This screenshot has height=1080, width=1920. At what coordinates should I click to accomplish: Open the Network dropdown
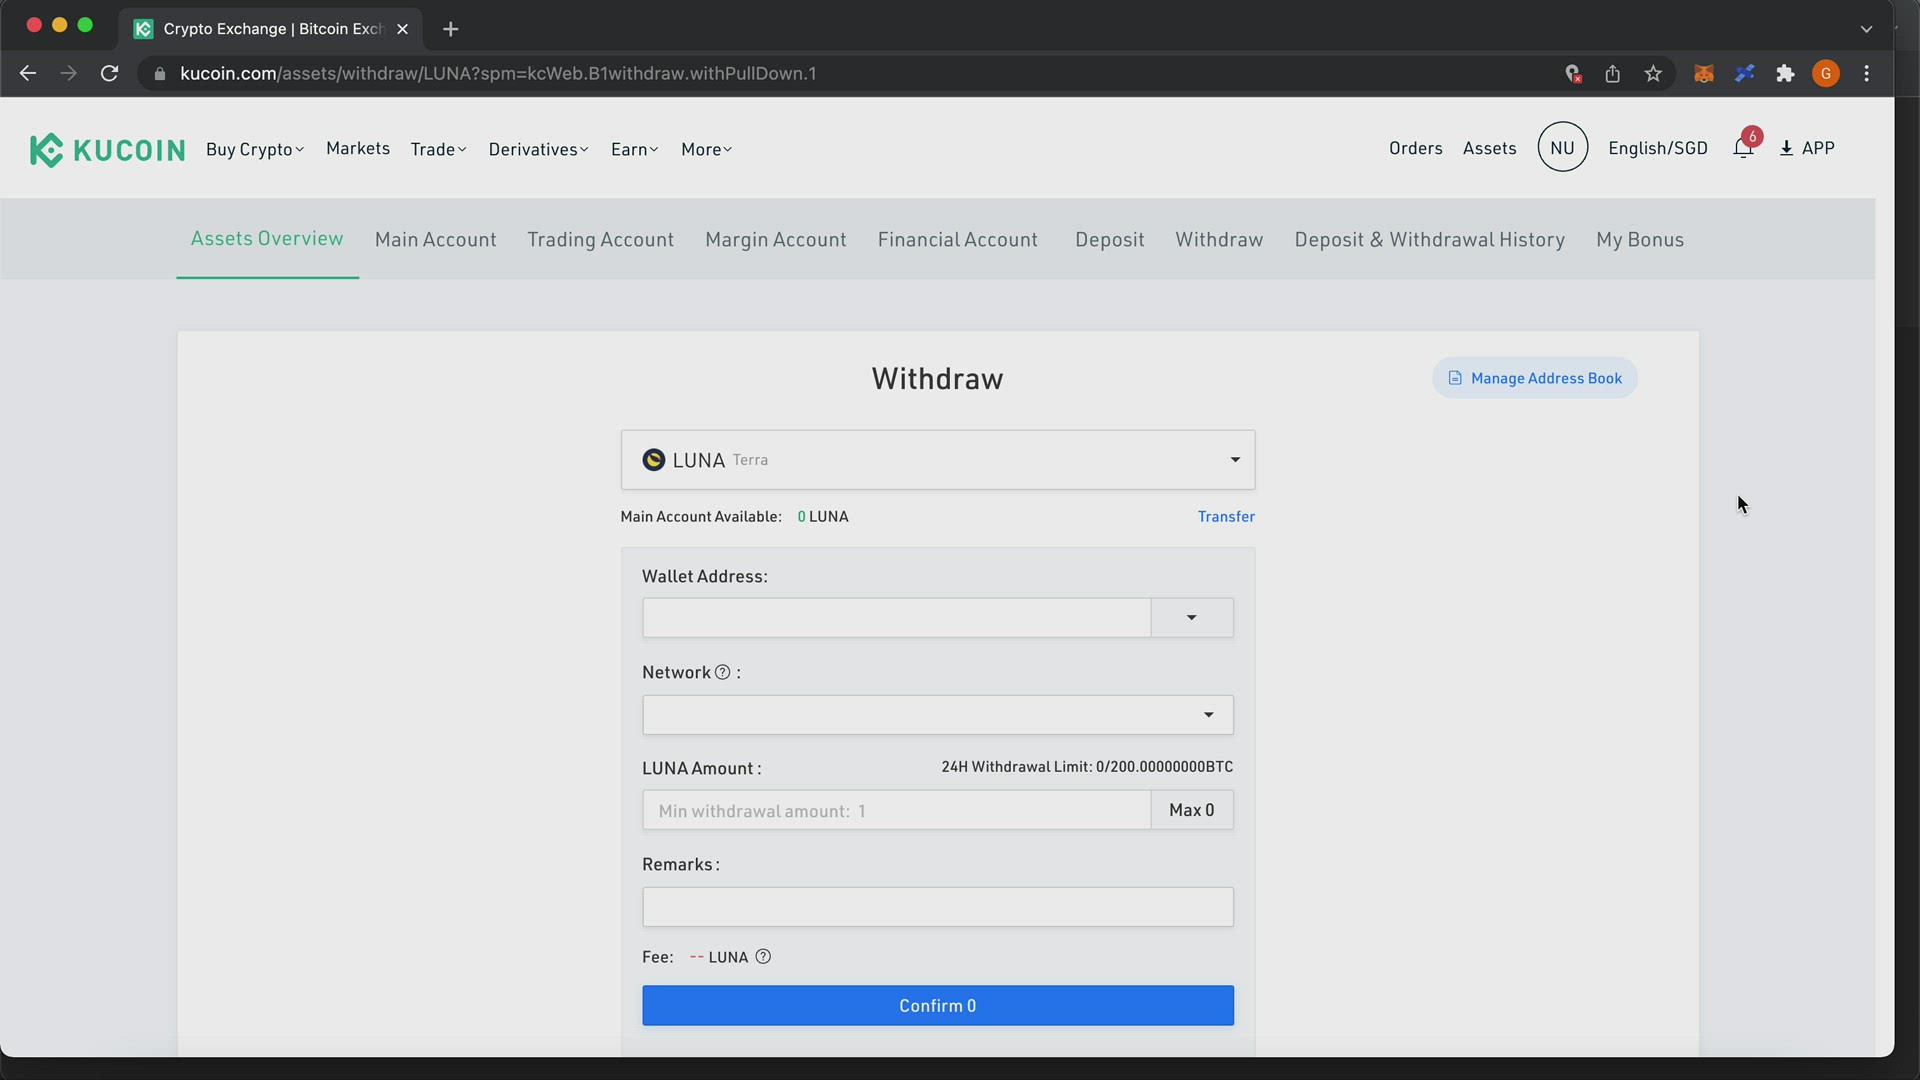point(938,715)
